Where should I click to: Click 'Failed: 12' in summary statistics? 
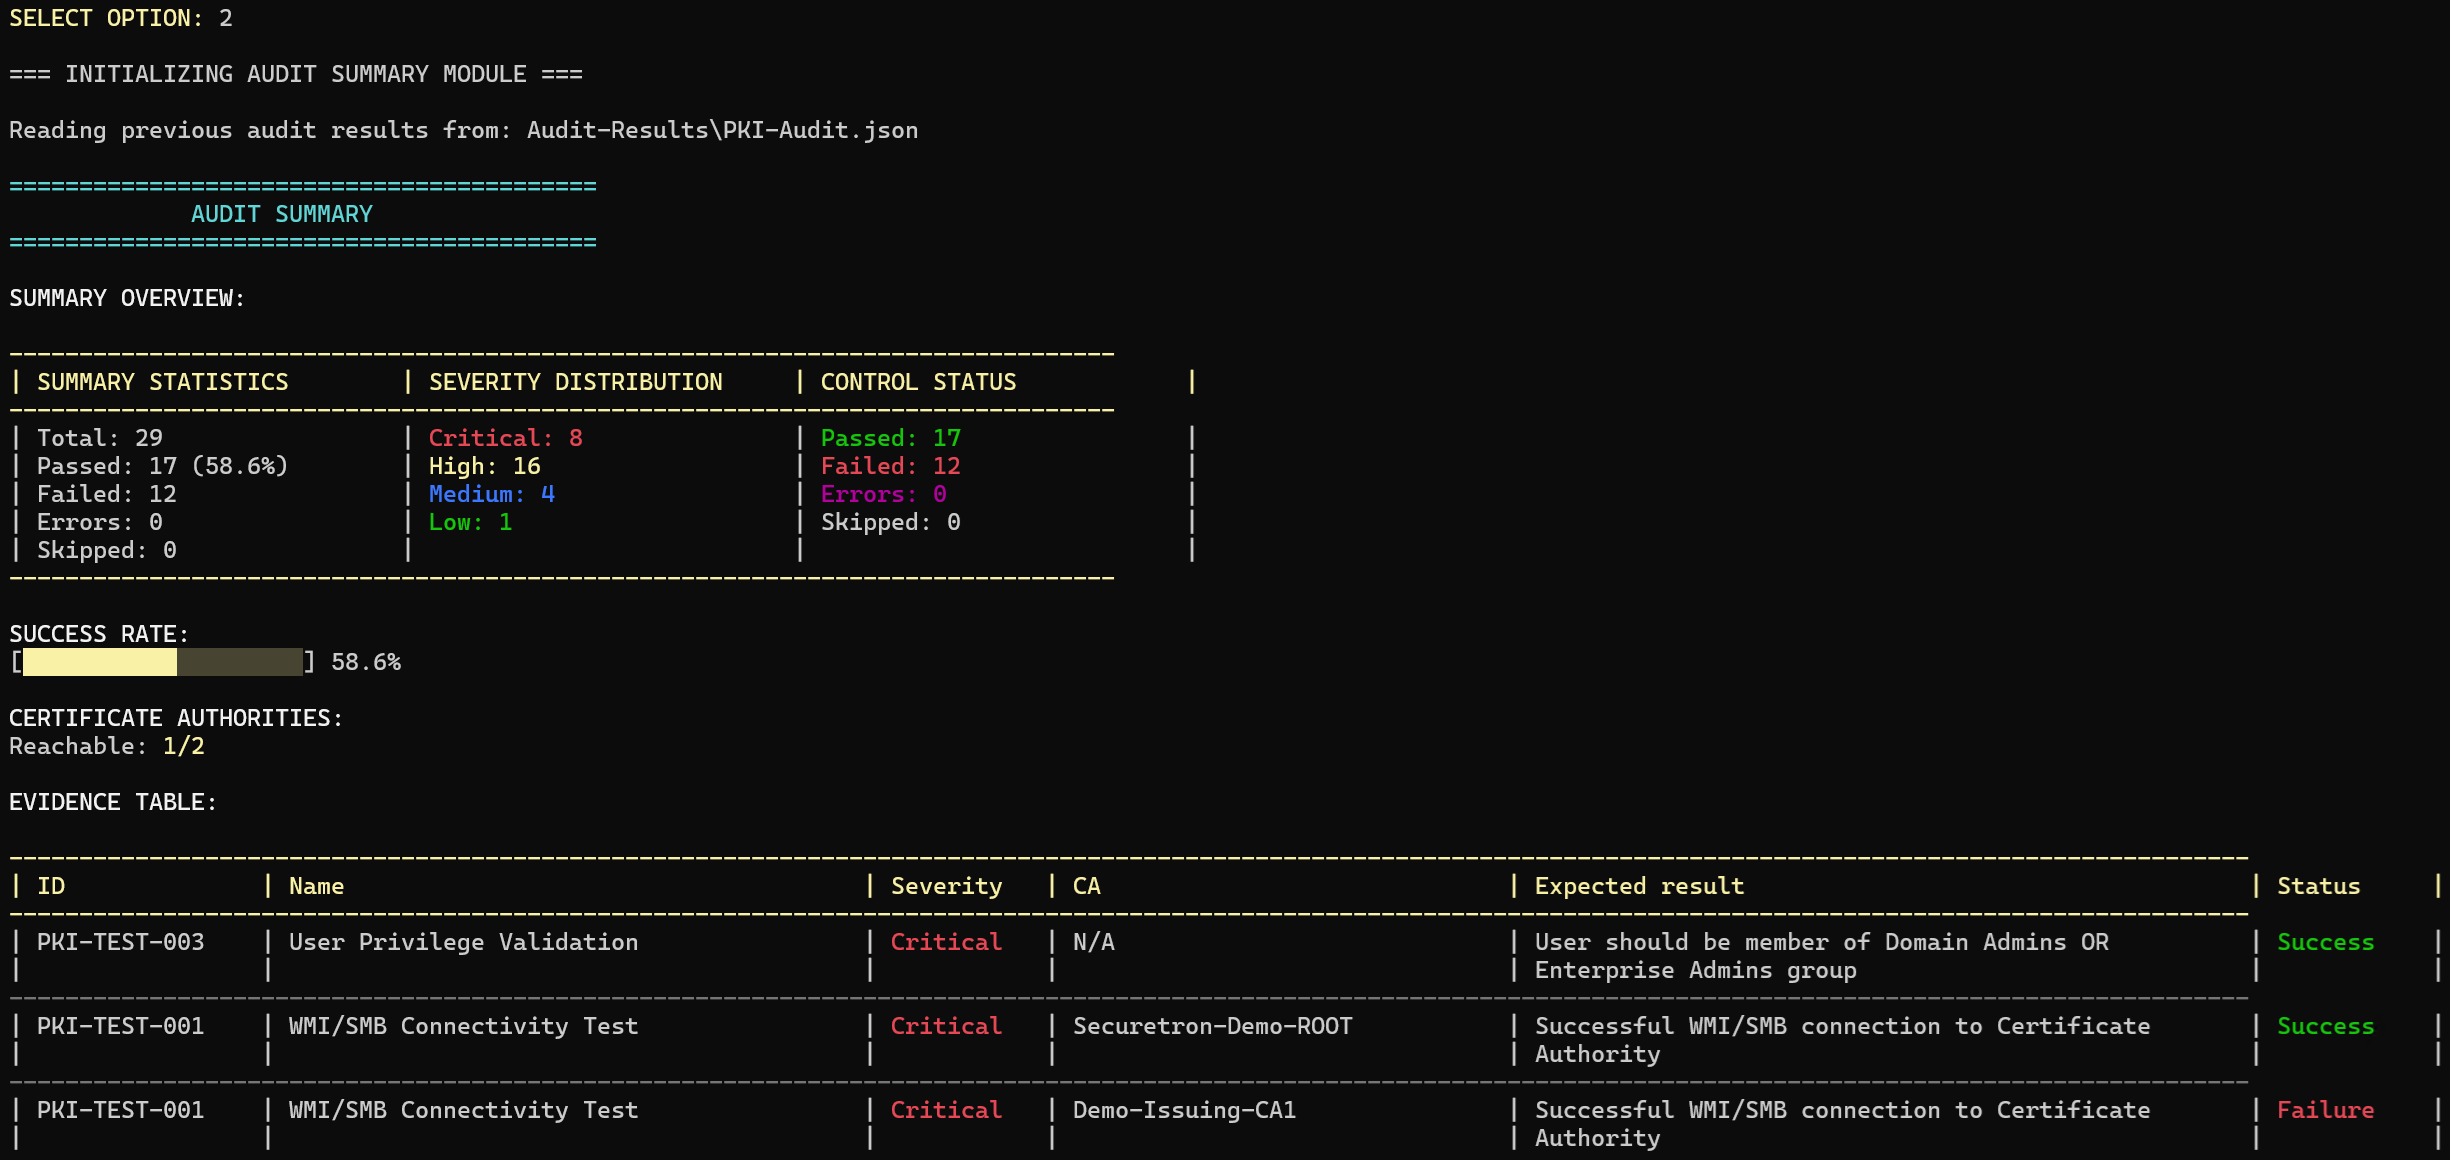[107, 494]
